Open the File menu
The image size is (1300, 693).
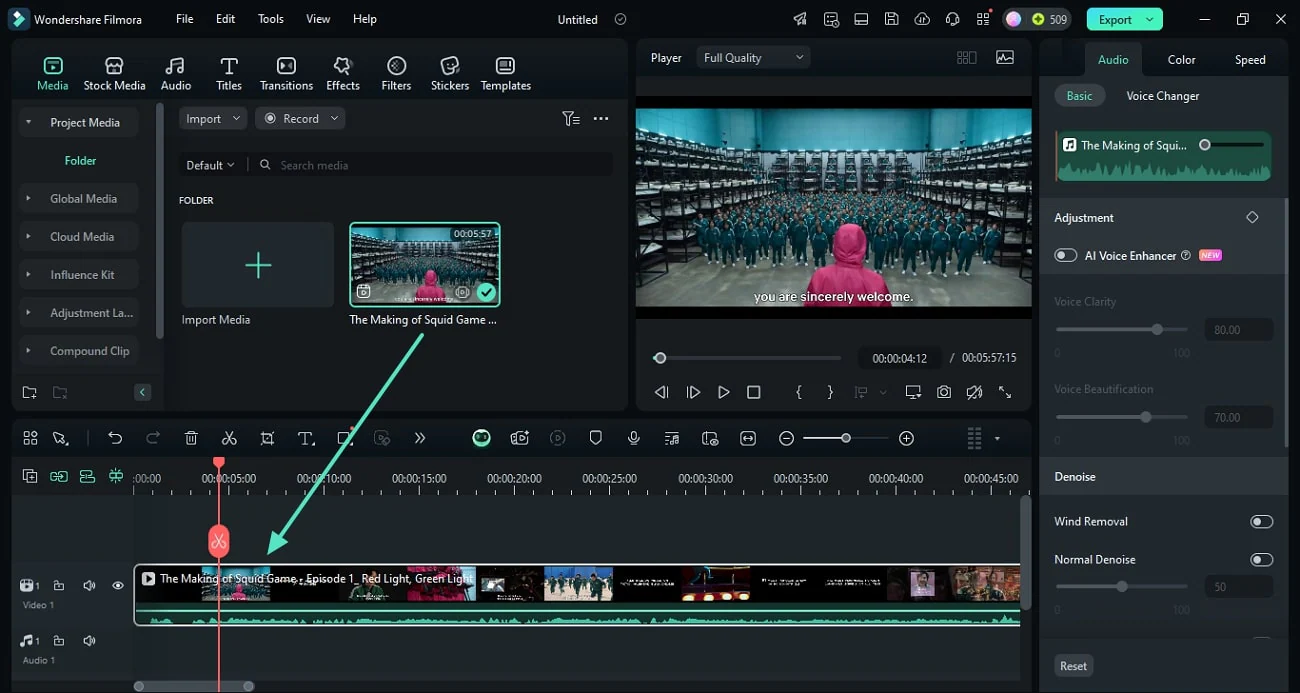click(x=185, y=19)
